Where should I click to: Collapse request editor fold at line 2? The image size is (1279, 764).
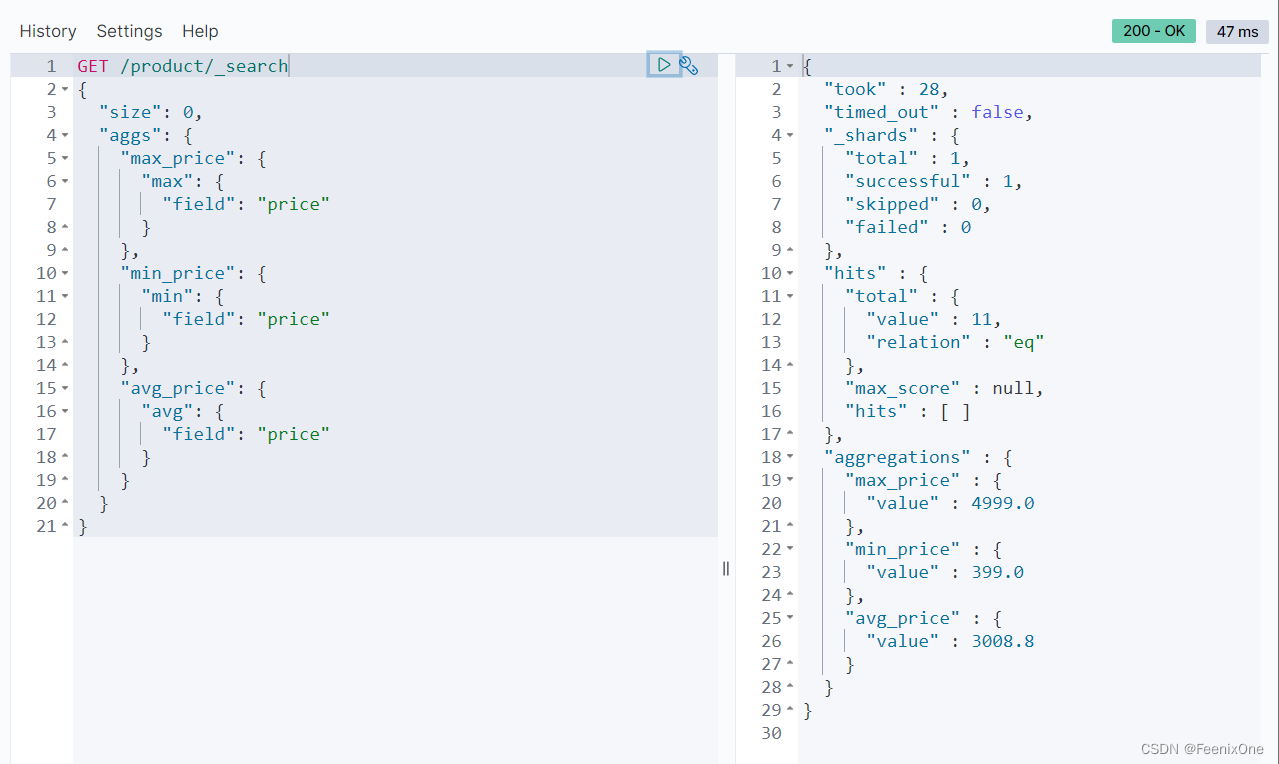point(65,90)
